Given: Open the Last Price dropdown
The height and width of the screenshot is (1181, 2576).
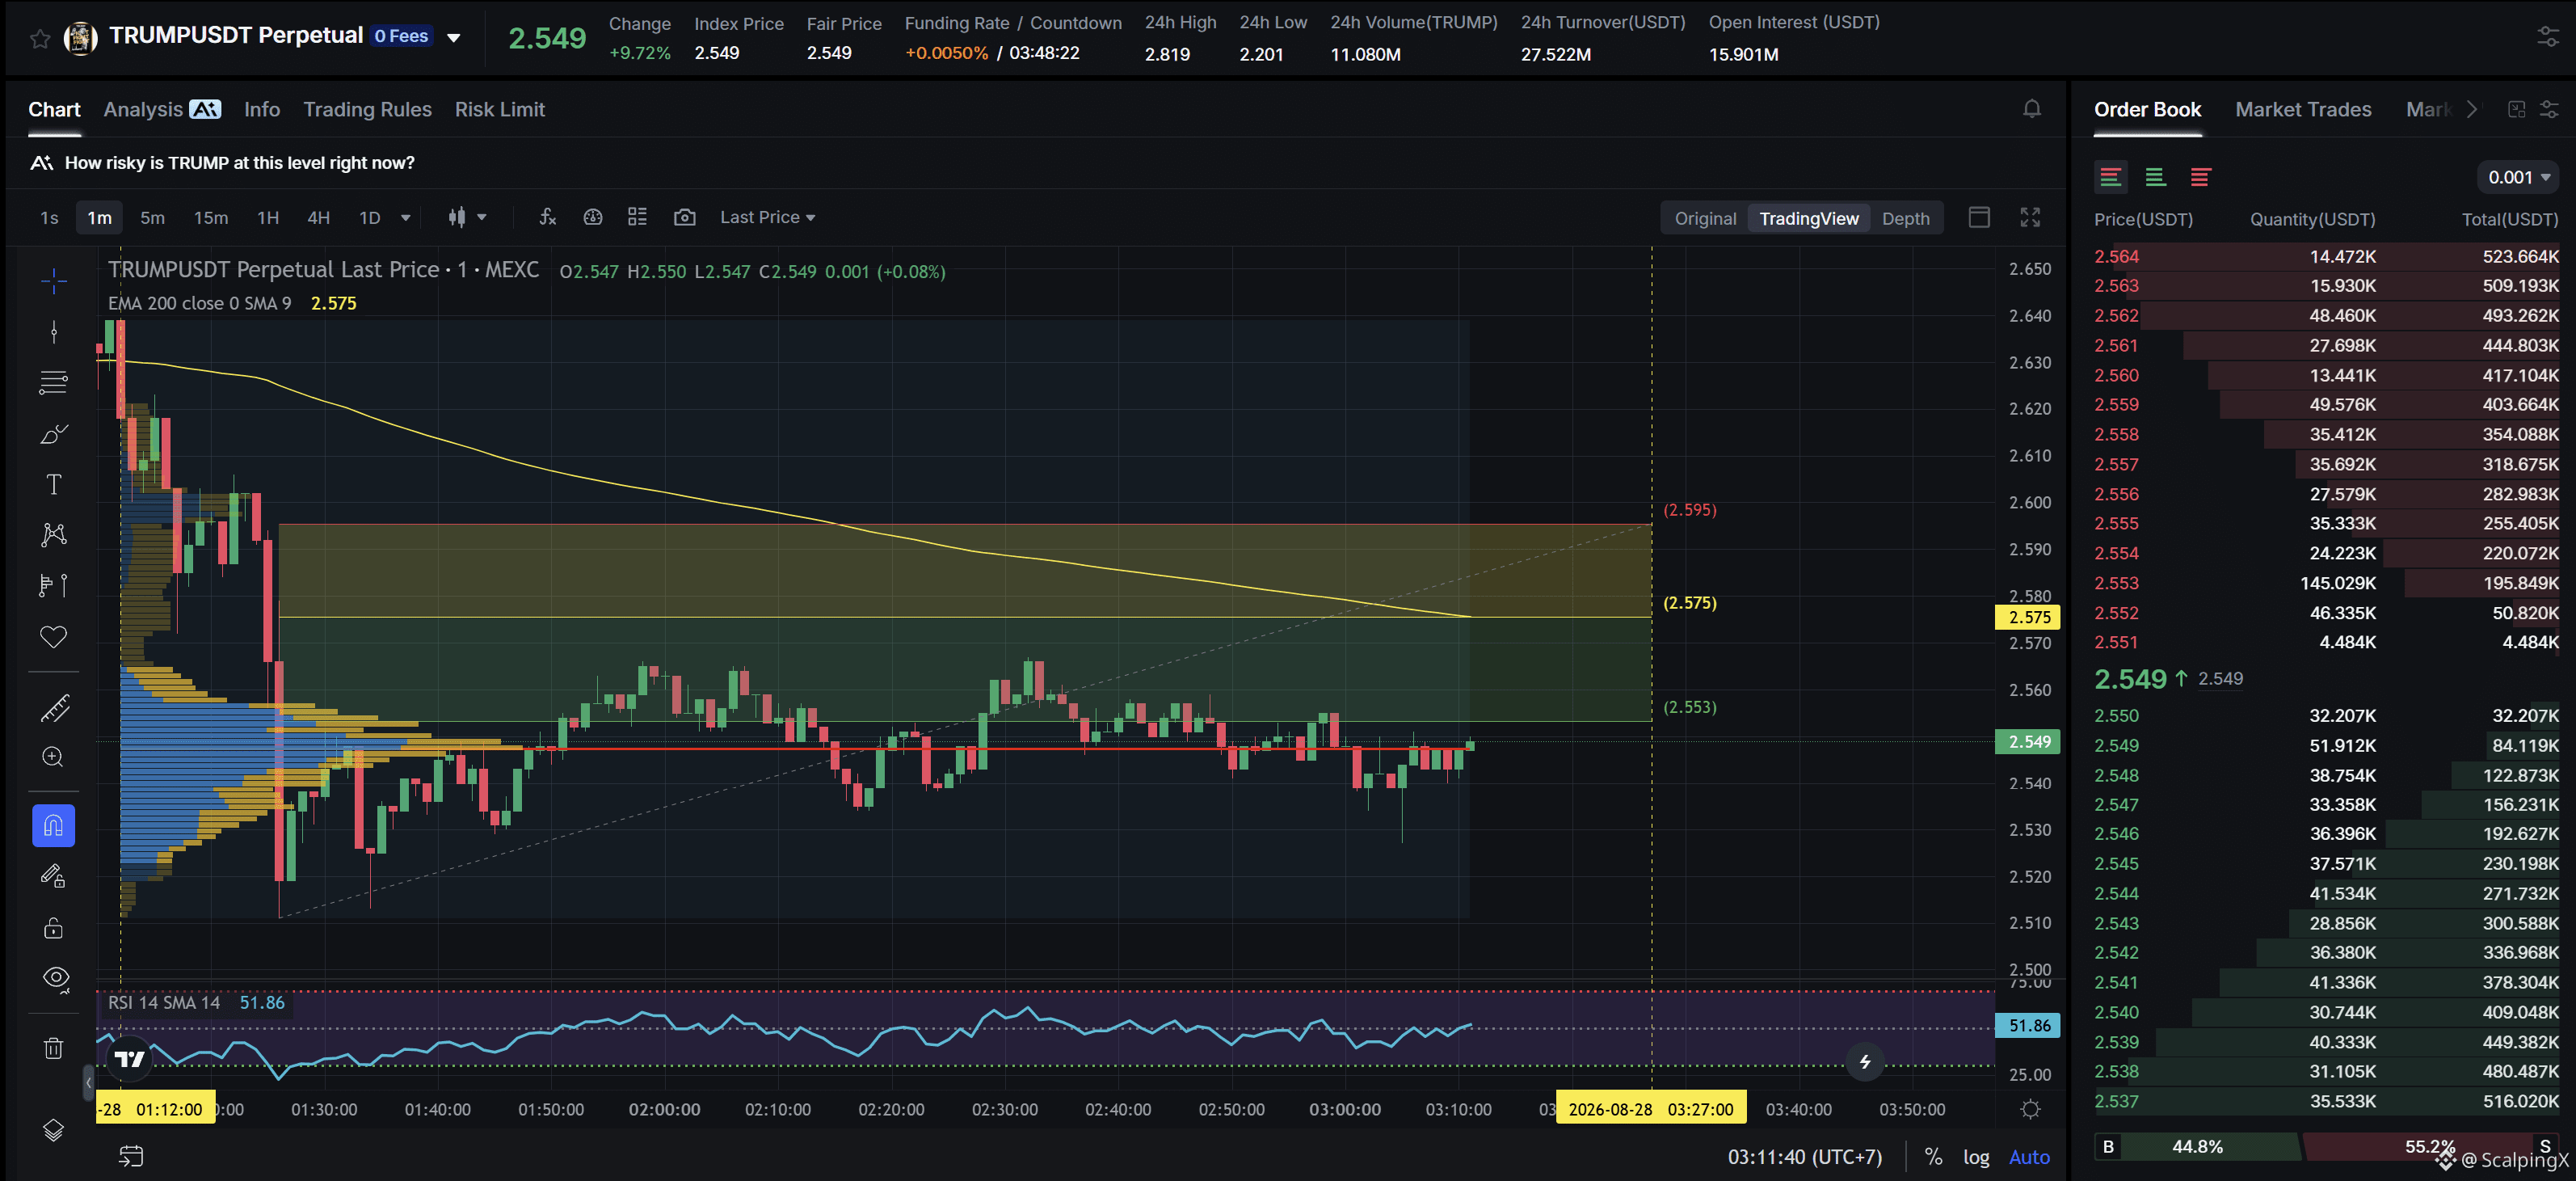Looking at the screenshot, I should 767,217.
